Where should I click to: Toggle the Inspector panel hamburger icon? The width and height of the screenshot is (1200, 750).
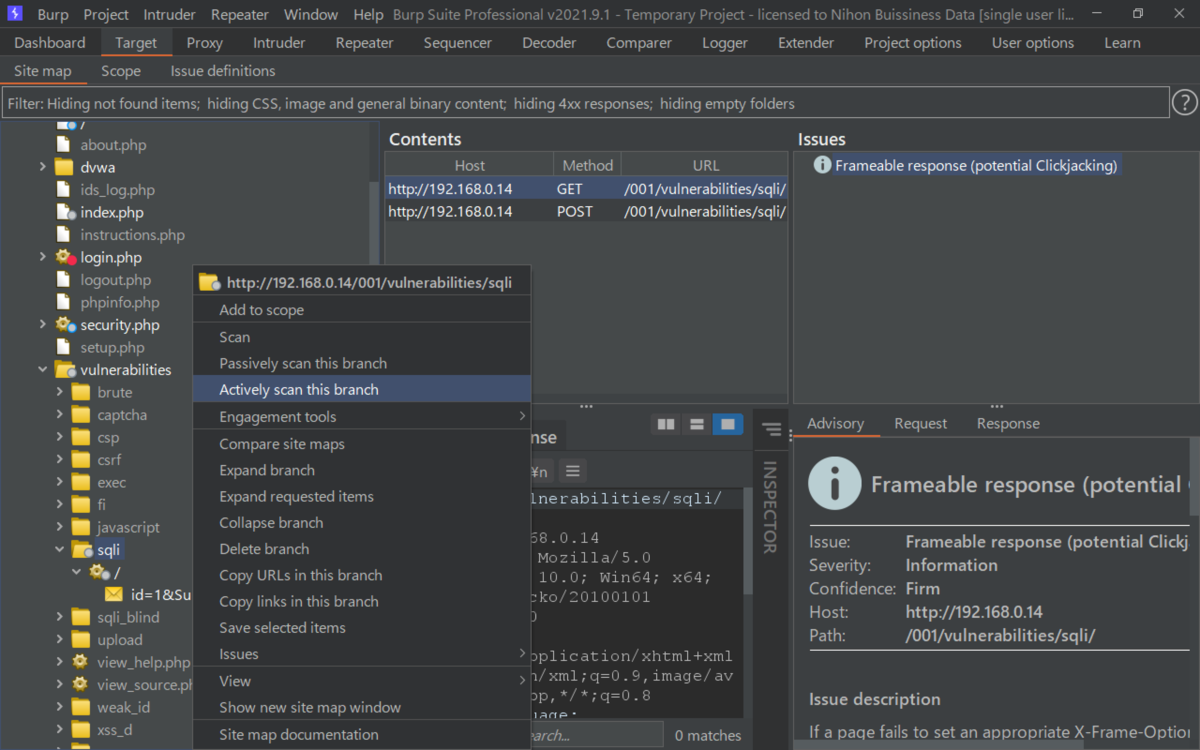[770, 429]
